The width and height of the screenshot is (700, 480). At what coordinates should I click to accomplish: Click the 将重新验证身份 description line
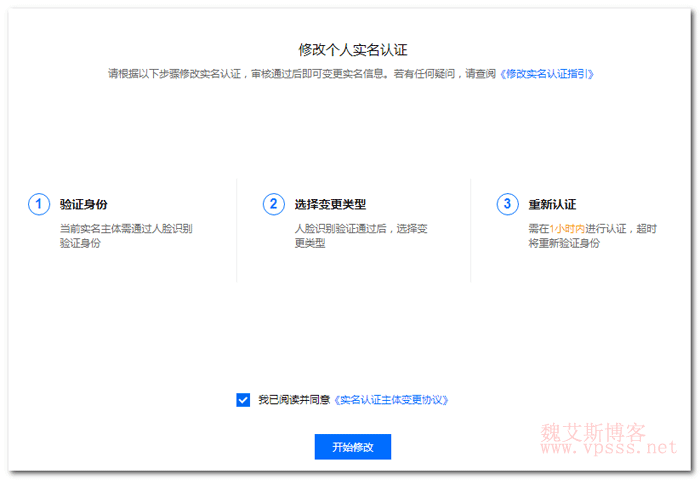click(x=564, y=243)
